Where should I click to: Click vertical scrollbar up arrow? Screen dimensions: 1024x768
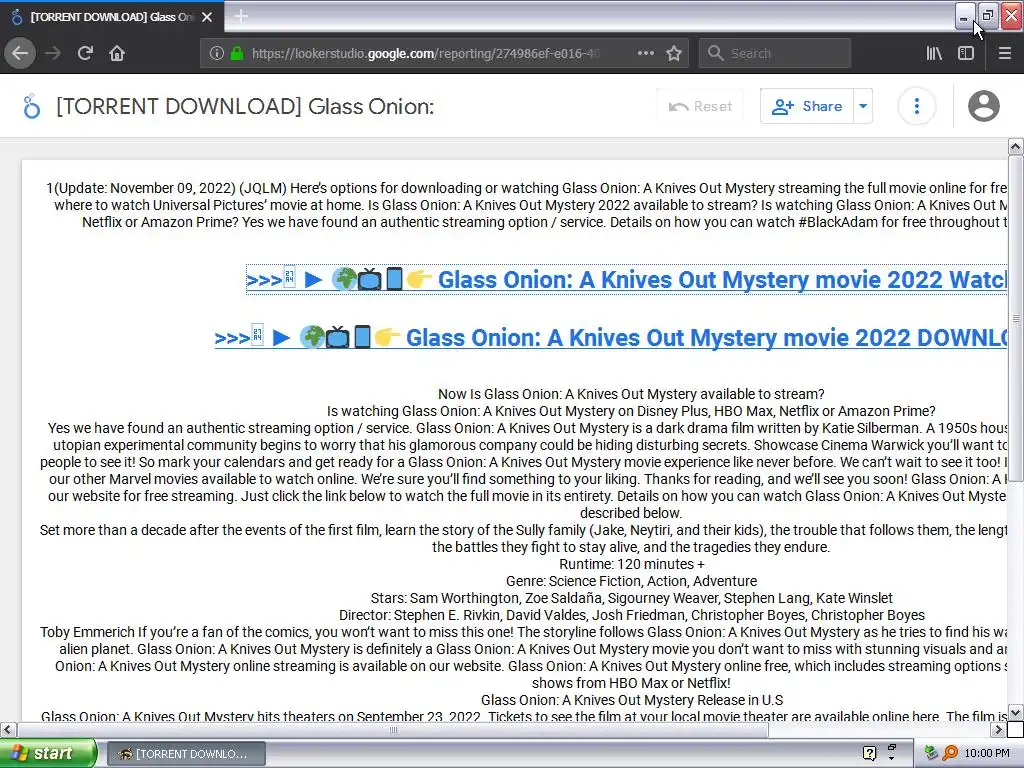pos(1016,147)
